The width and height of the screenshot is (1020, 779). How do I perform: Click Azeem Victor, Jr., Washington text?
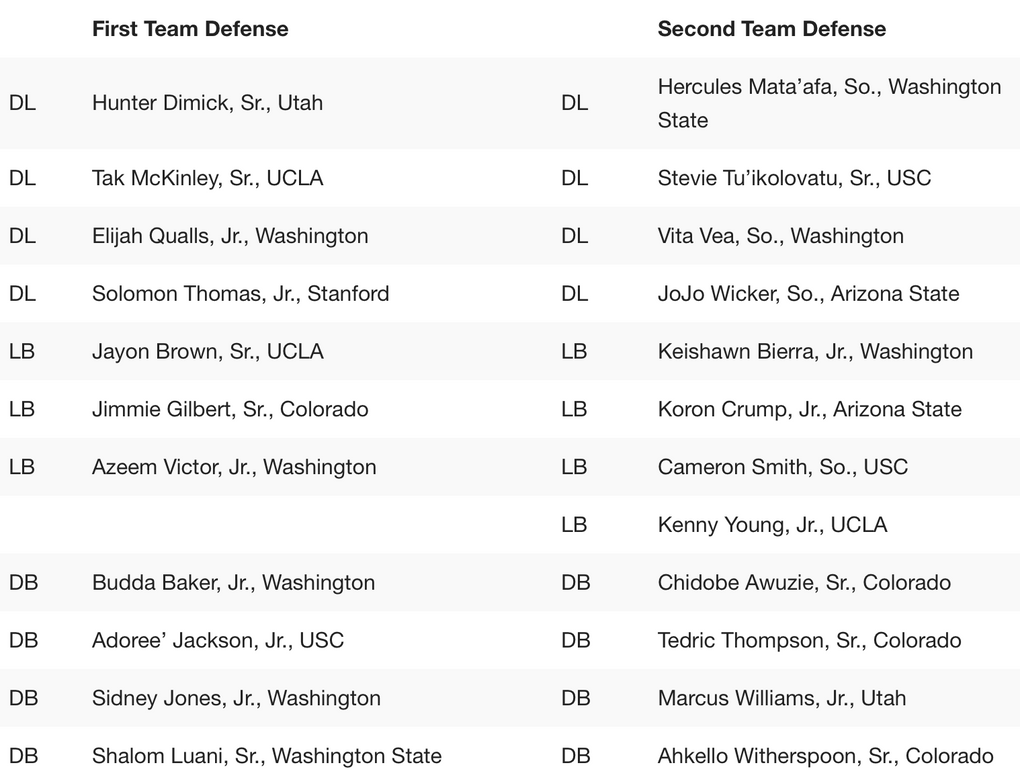tap(234, 468)
